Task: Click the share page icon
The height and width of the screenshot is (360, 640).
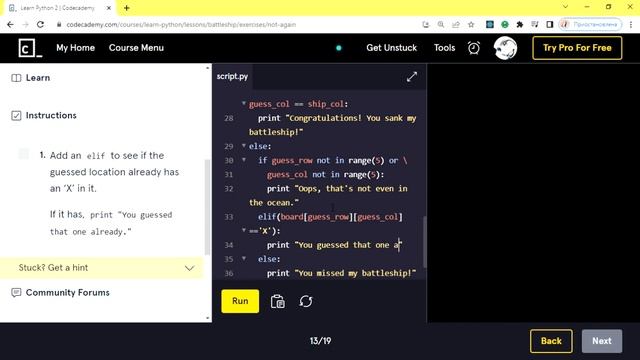Action: 456,24
